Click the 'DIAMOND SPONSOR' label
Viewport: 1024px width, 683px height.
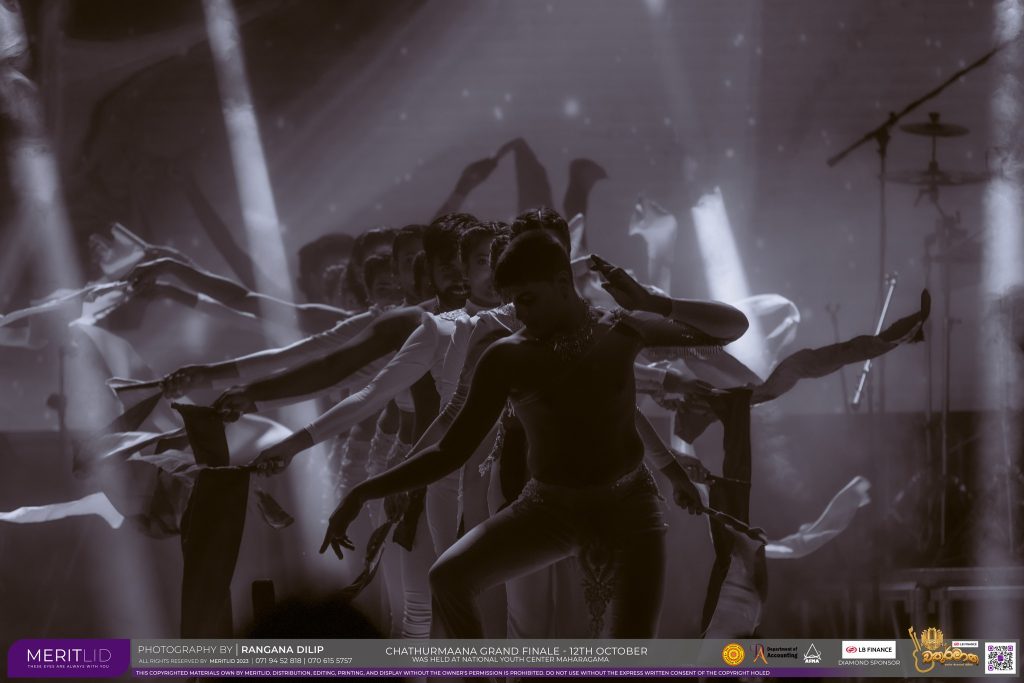[869, 663]
